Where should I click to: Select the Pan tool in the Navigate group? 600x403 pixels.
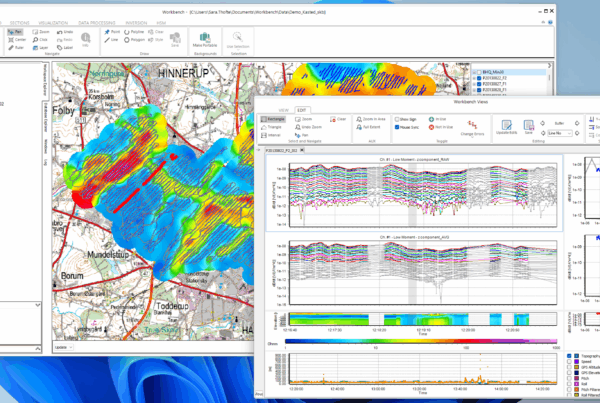[x=15, y=32]
